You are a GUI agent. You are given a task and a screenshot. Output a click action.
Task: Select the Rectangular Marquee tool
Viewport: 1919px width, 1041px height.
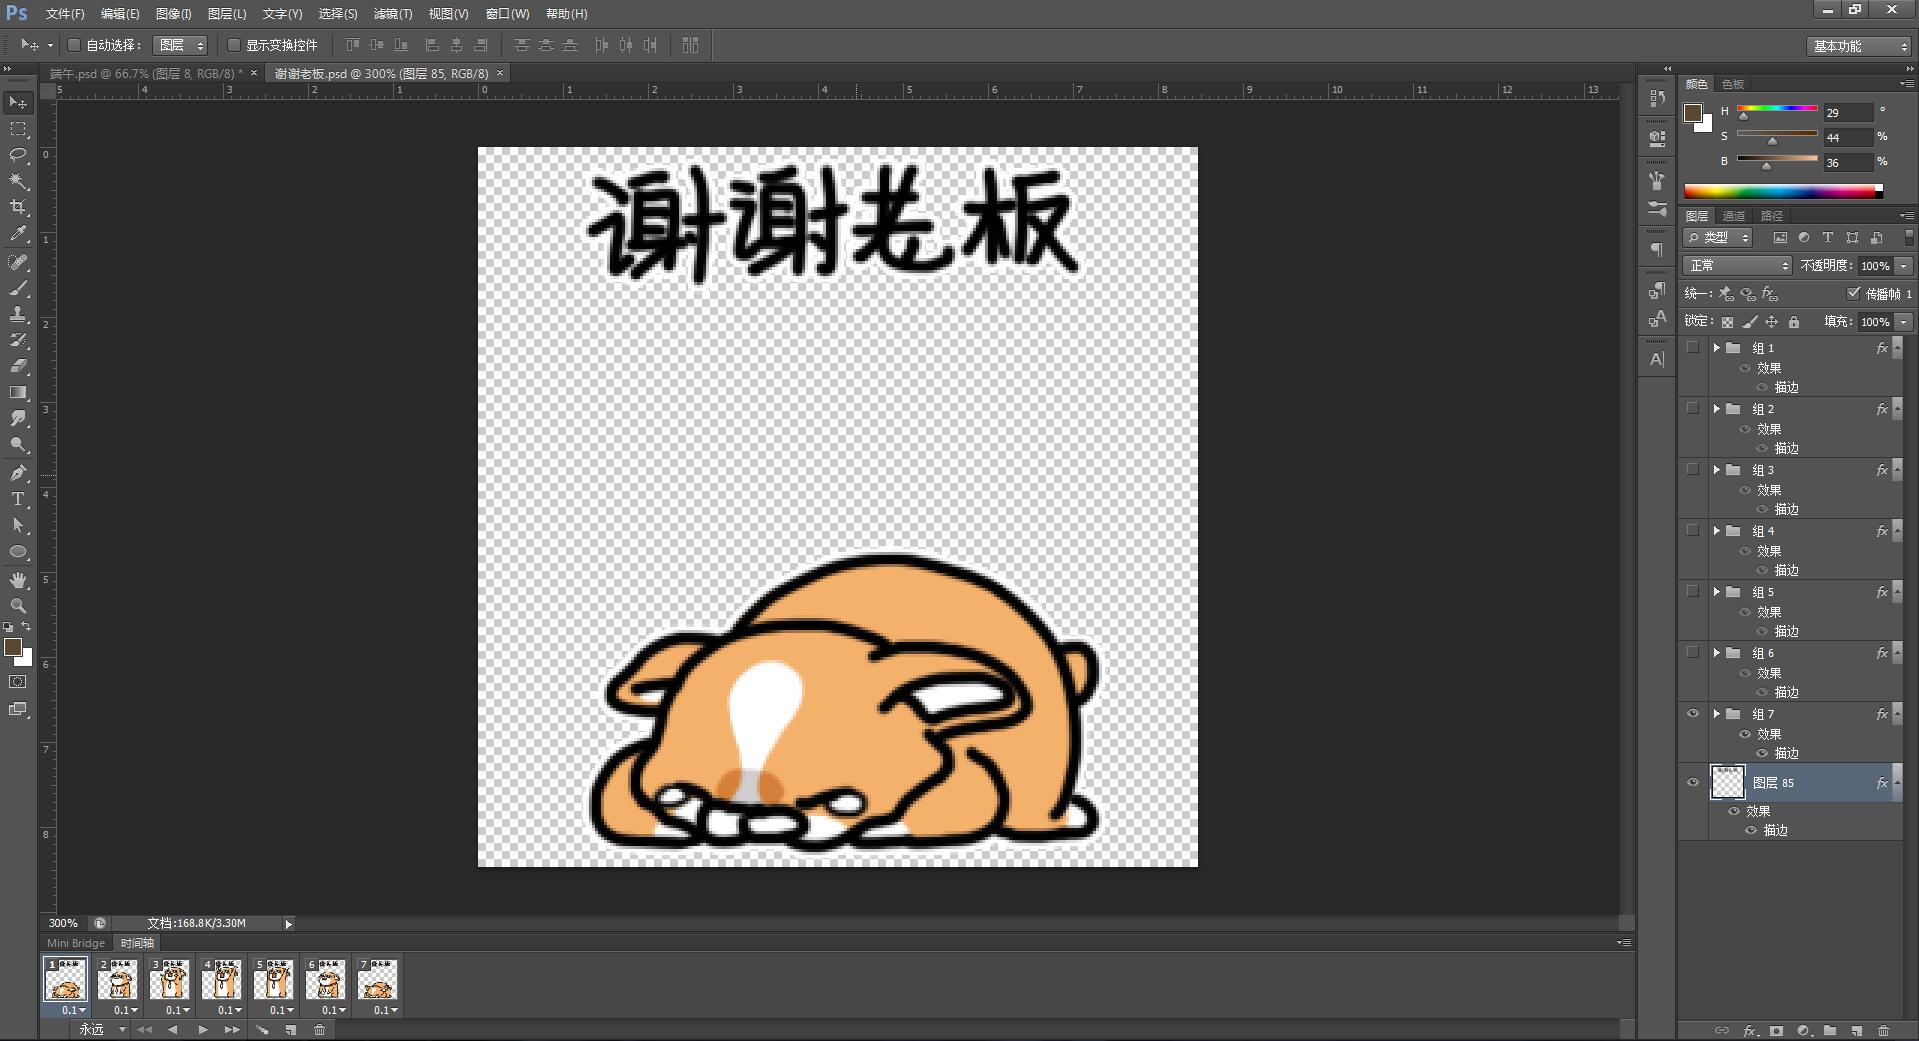[18, 129]
